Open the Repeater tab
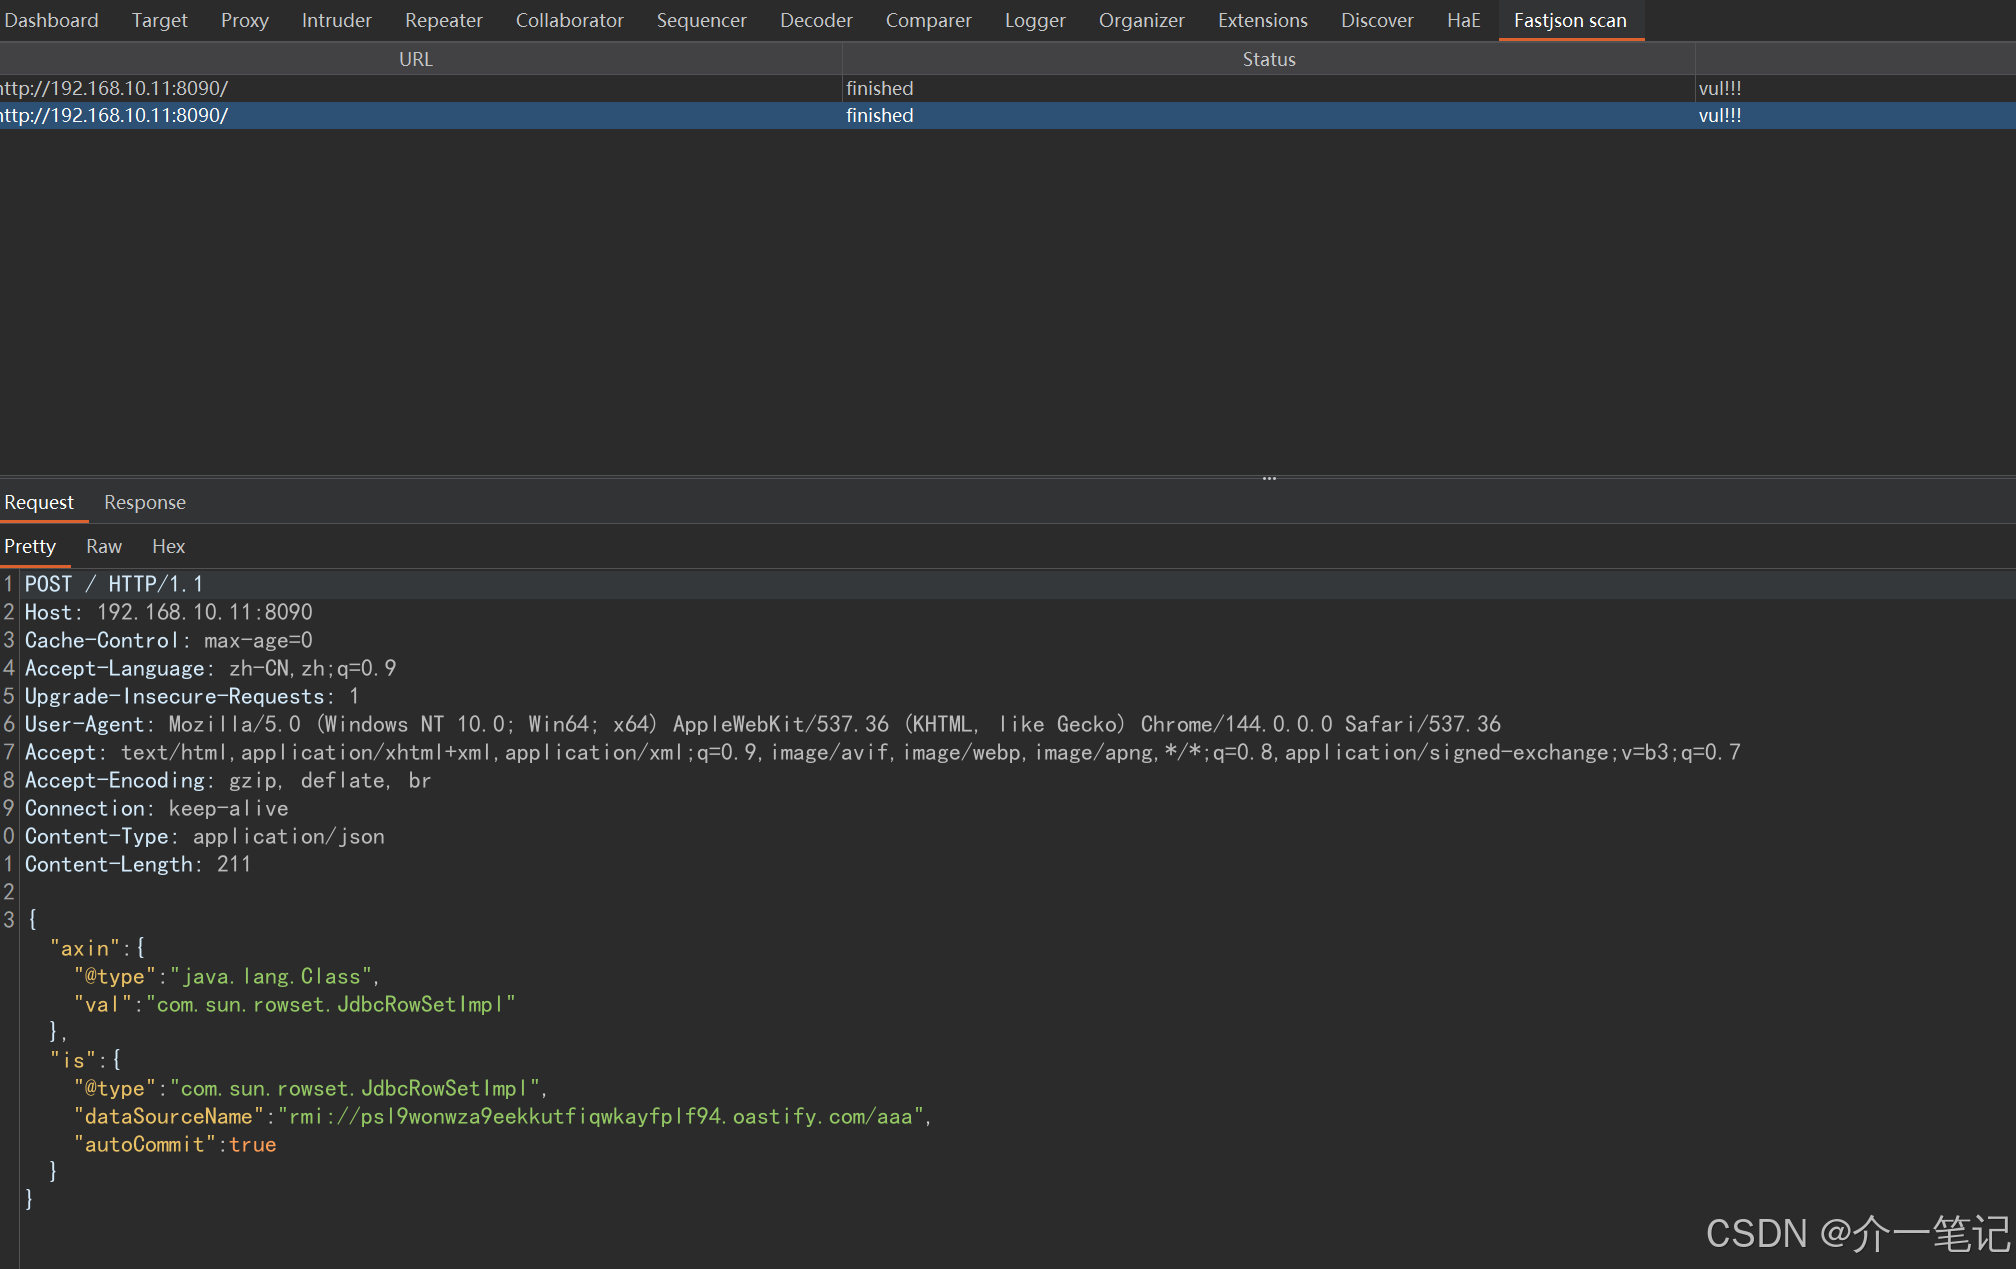The image size is (2016, 1269). click(443, 20)
